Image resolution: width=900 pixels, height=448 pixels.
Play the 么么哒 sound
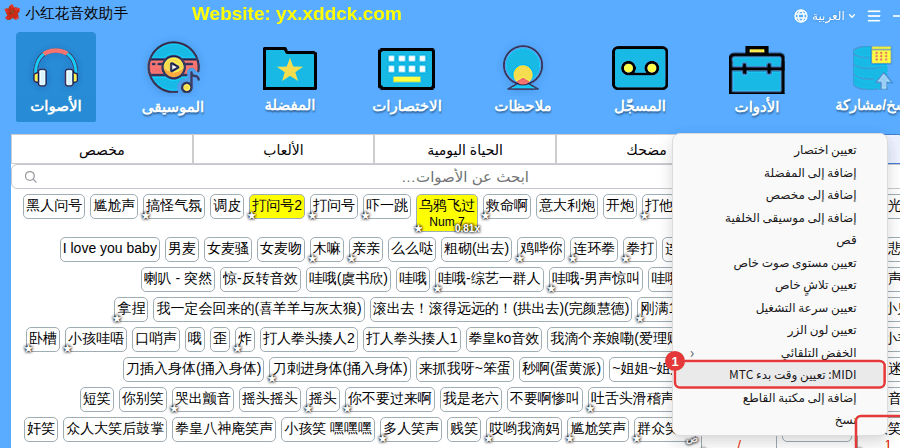pyautogui.click(x=412, y=249)
